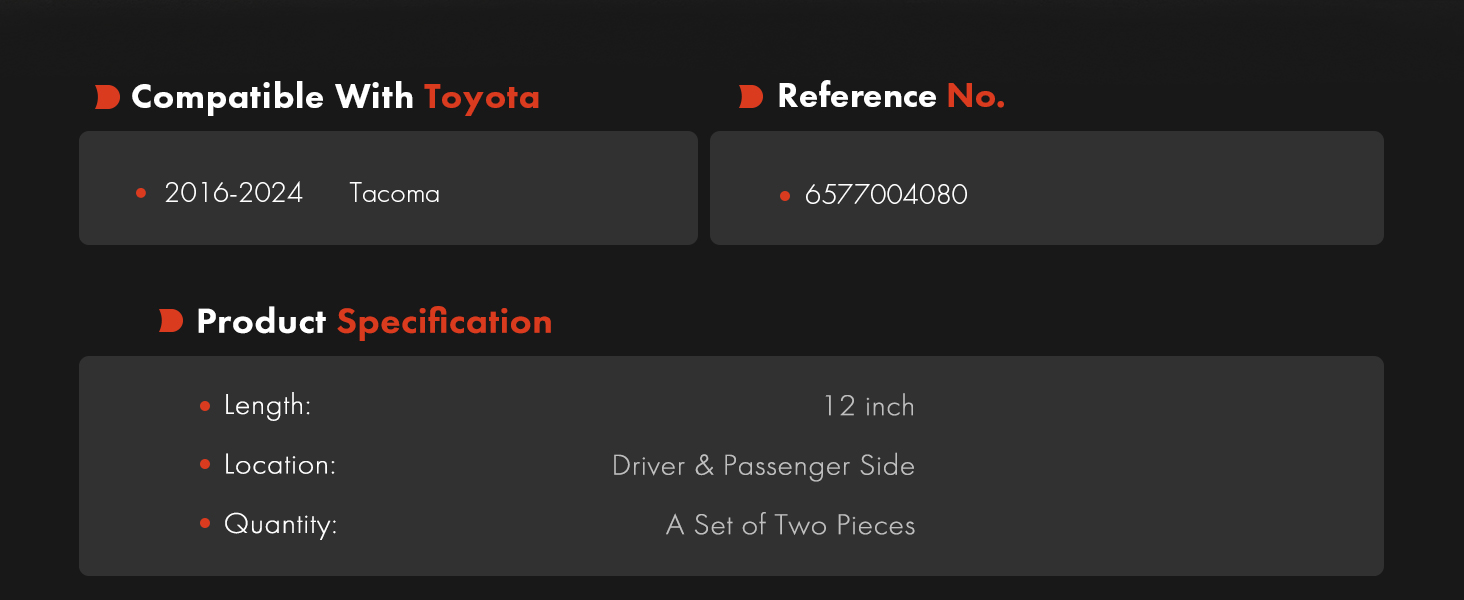The image size is (1464, 600).
Task: Click the red bullet before 2016-2024
Action: click(x=141, y=193)
